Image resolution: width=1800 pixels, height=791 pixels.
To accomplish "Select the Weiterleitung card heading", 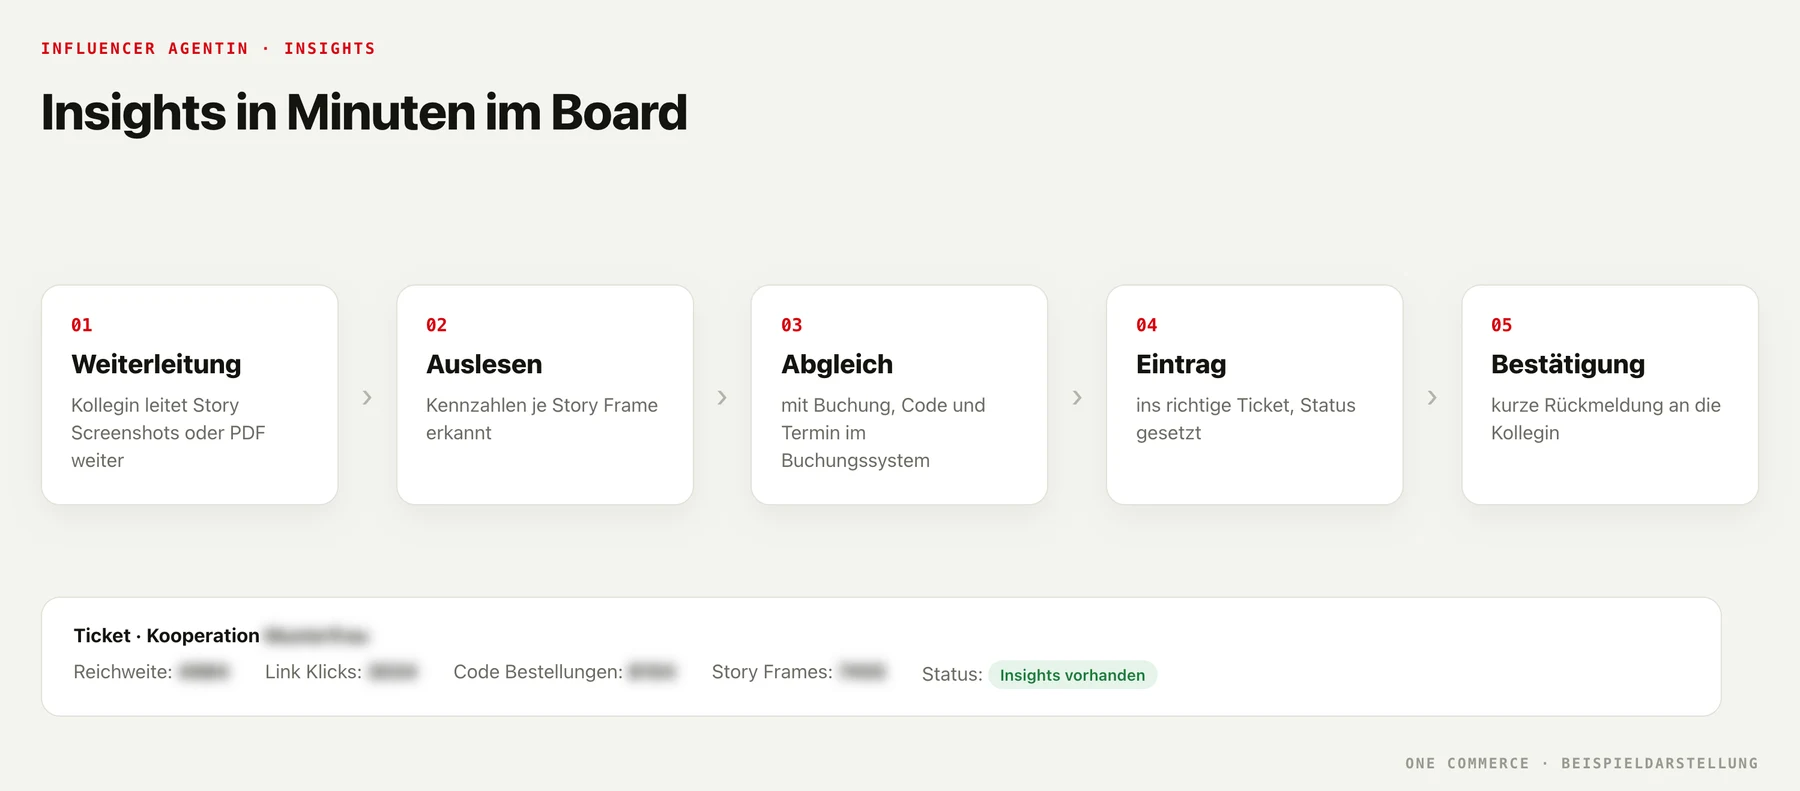I will coord(156,364).
